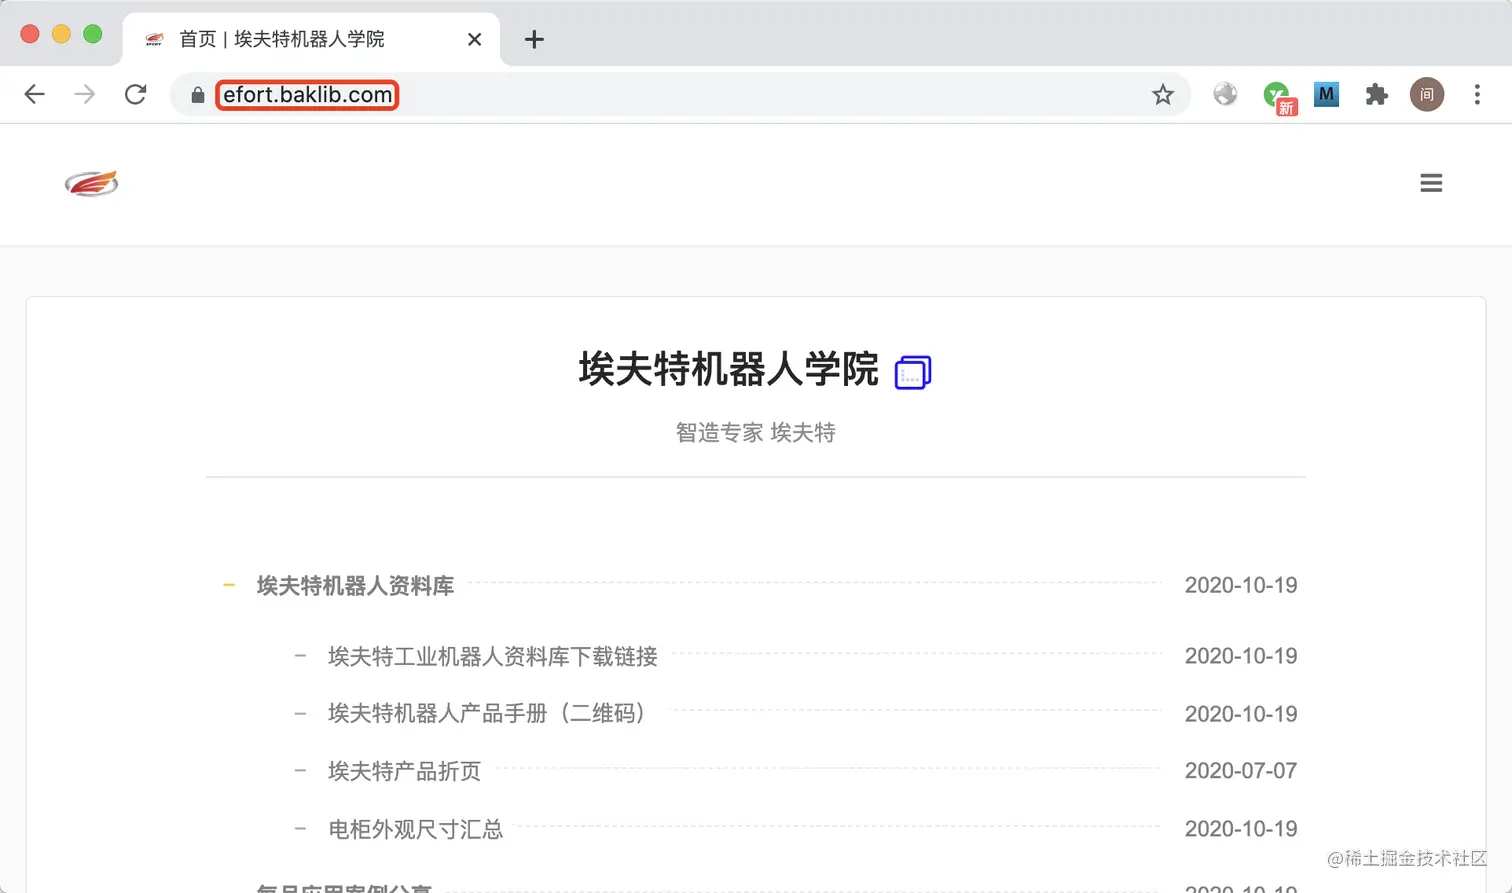The width and height of the screenshot is (1512, 893).
Task: Open the green extension with 新 badge
Action: 1278,96
